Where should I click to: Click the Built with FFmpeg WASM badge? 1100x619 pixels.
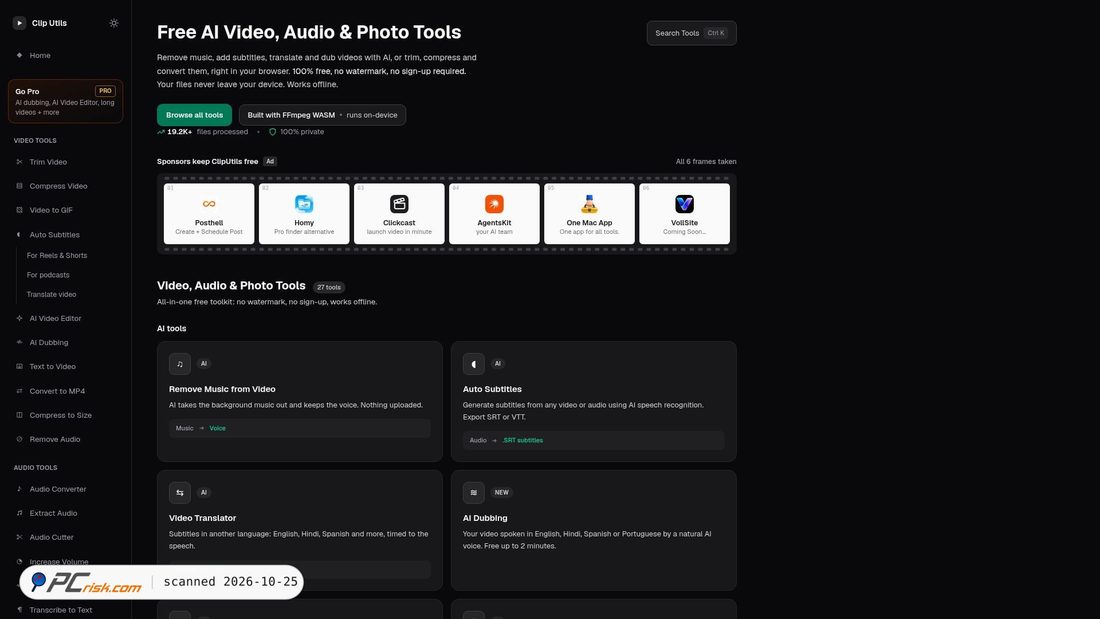click(x=322, y=115)
